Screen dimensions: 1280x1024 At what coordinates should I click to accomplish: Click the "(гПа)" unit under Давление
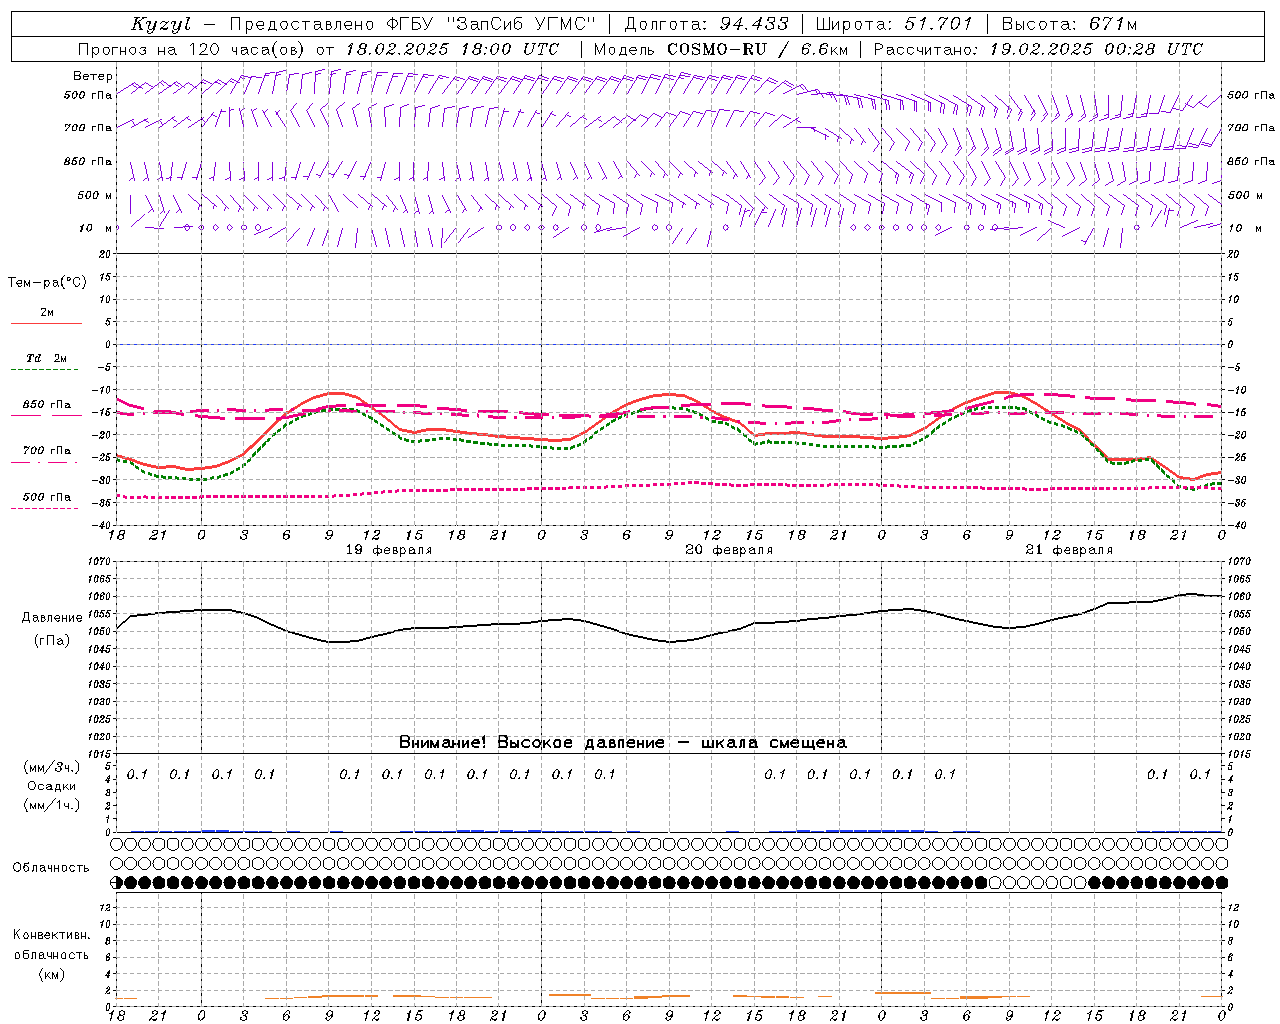pyautogui.click(x=52, y=640)
